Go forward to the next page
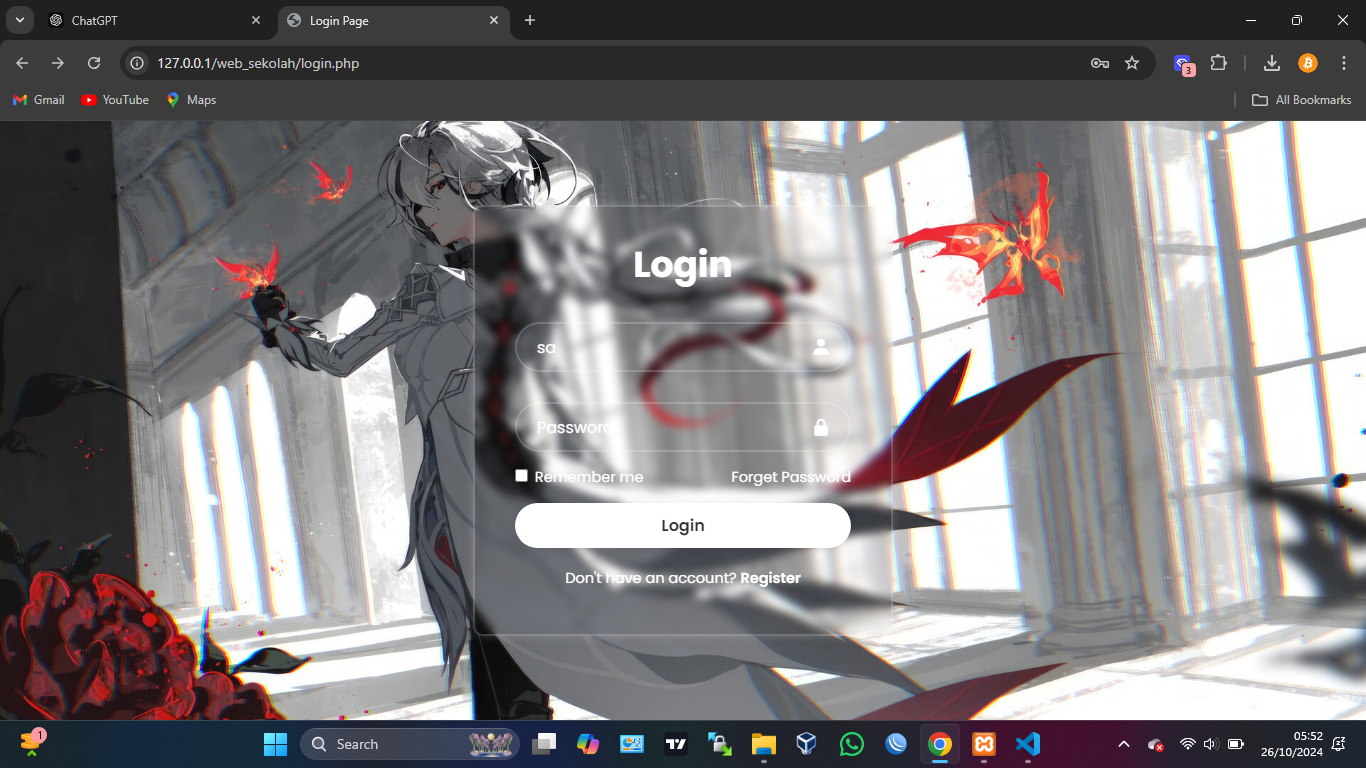This screenshot has width=1366, height=768. point(58,63)
